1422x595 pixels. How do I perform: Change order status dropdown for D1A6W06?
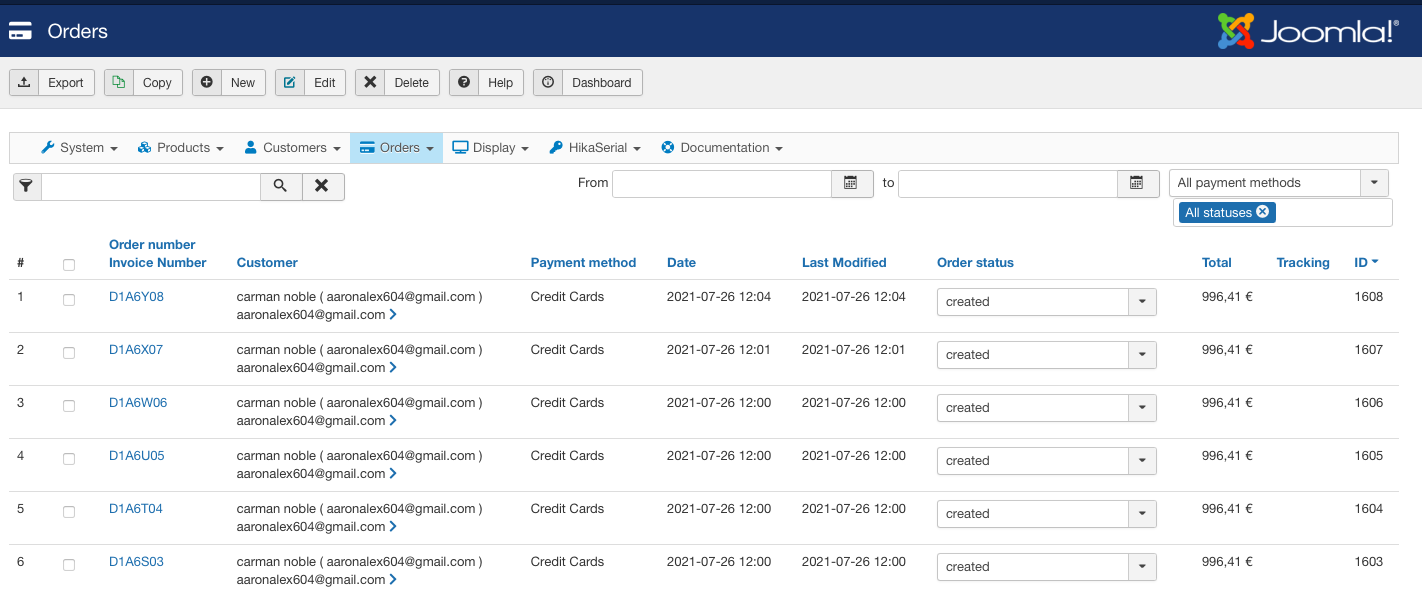tap(1047, 407)
